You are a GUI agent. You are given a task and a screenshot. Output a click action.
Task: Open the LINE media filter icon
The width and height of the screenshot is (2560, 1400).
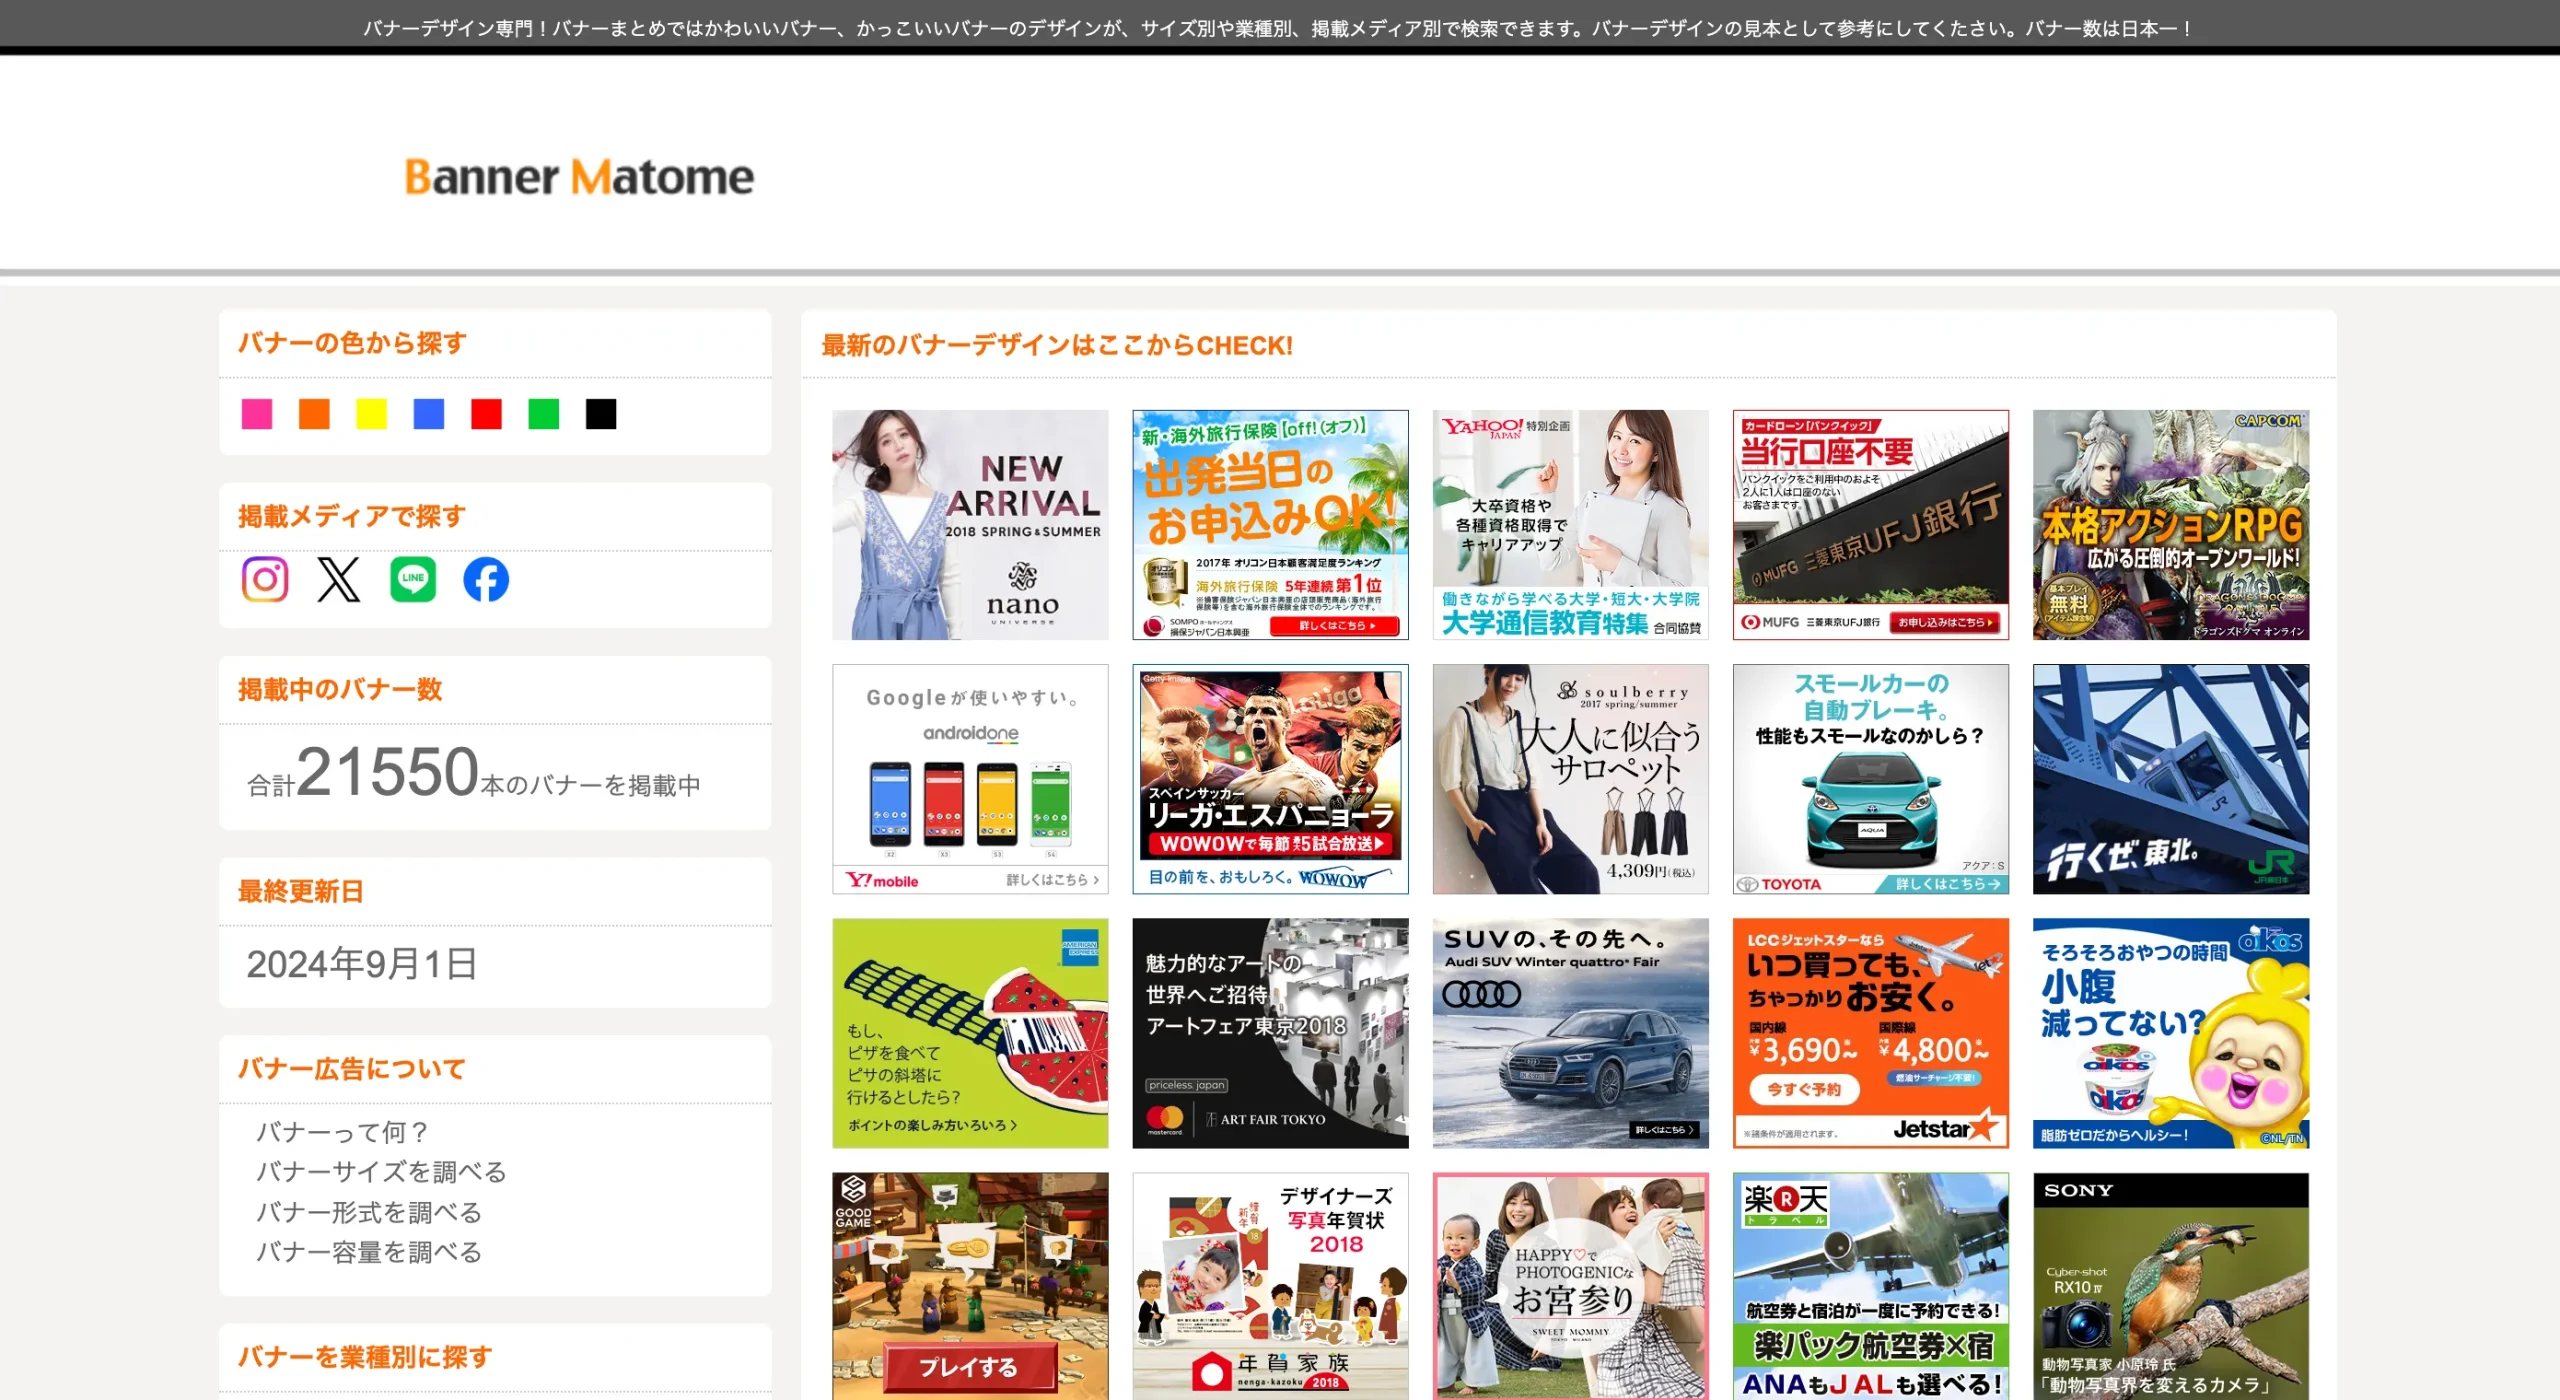pyautogui.click(x=413, y=579)
